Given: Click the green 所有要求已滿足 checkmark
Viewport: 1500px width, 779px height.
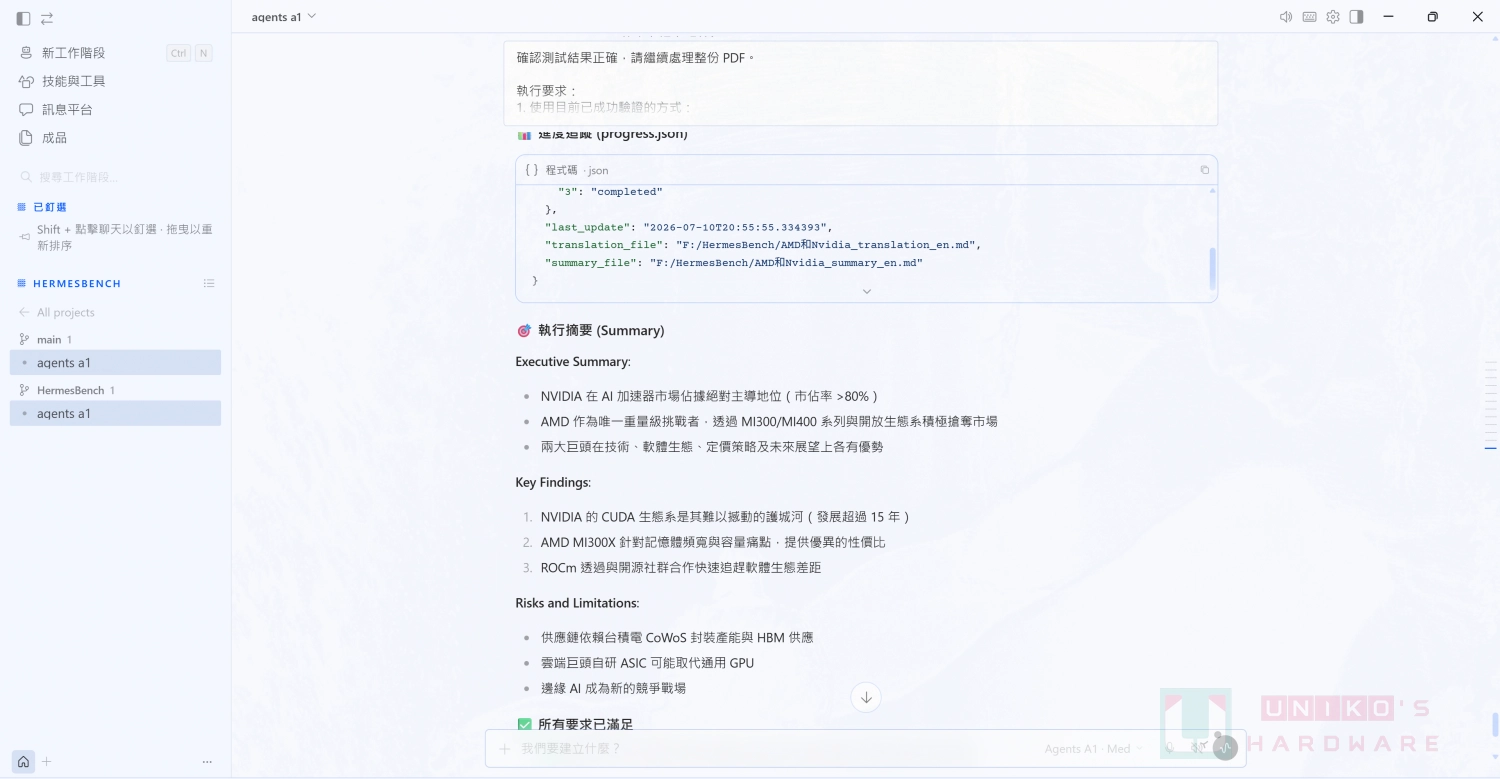Looking at the screenshot, I should [524, 724].
